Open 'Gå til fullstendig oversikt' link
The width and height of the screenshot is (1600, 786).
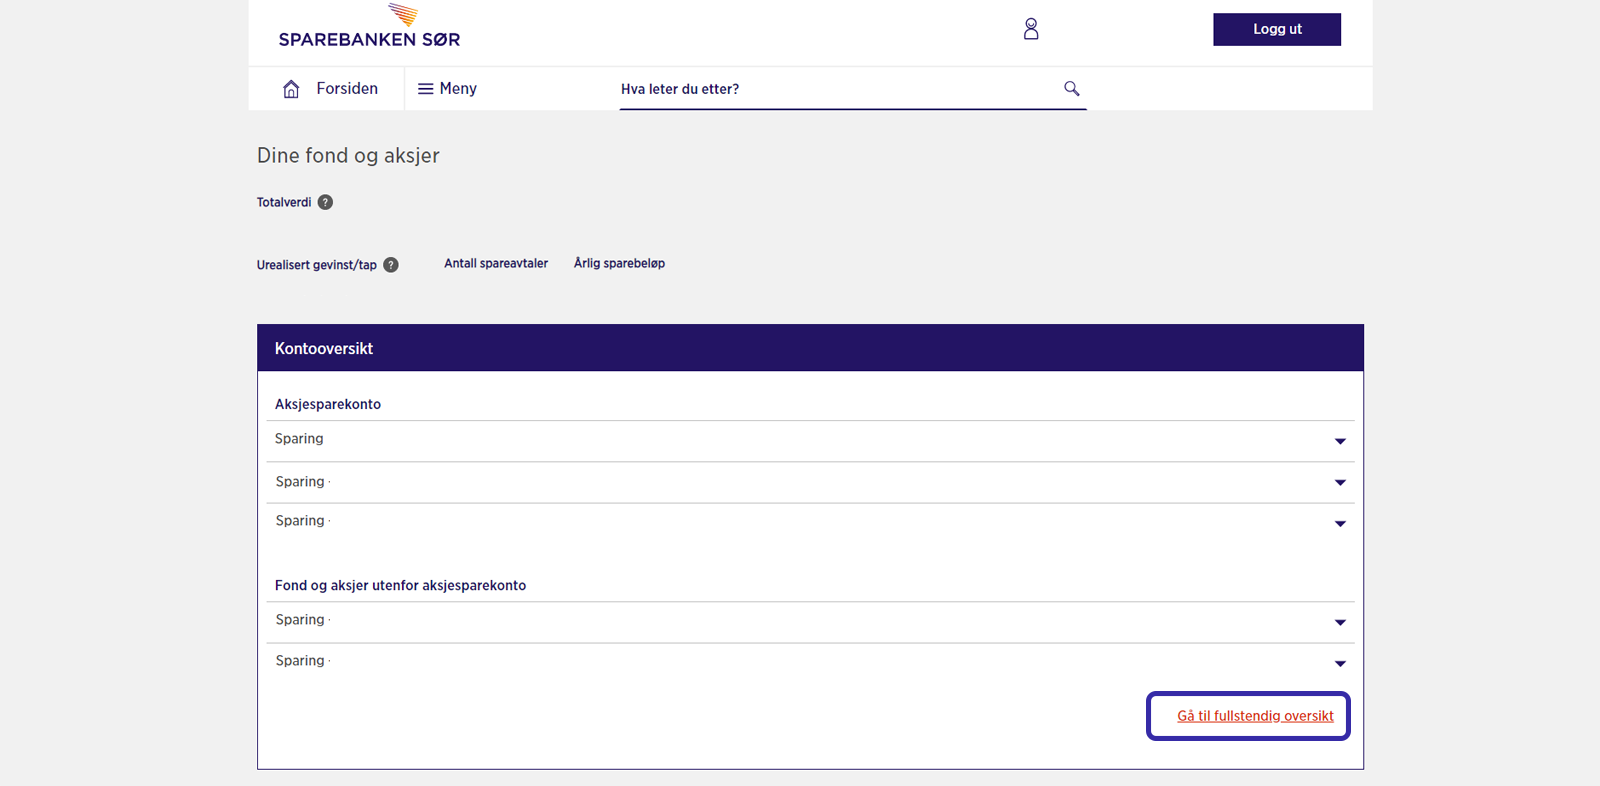coord(1255,716)
